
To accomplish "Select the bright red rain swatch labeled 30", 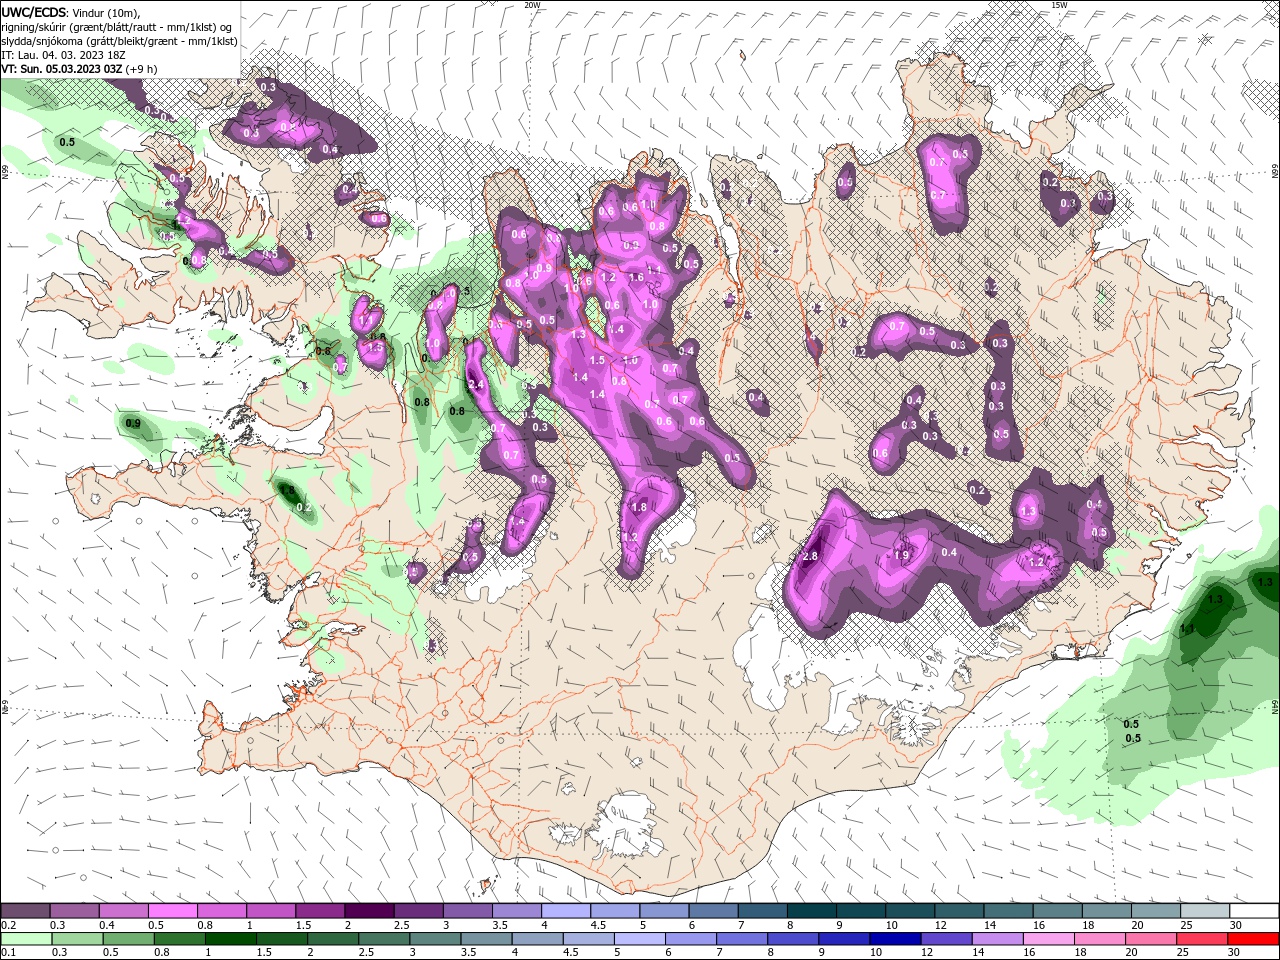I will [1253, 939].
